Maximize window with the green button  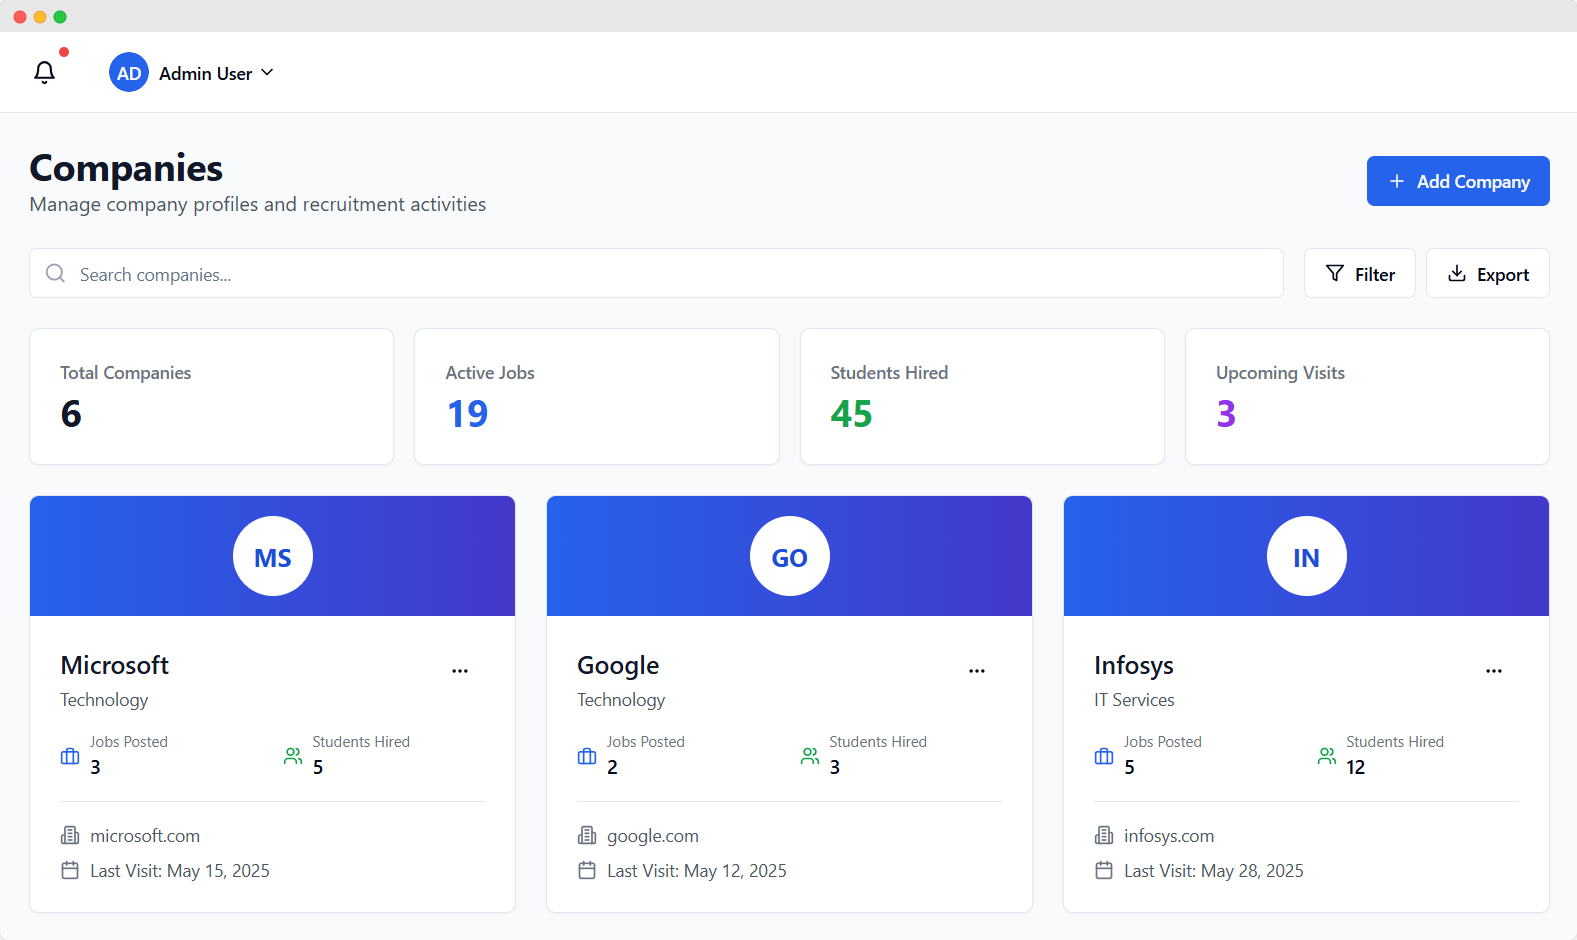click(x=60, y=17)
